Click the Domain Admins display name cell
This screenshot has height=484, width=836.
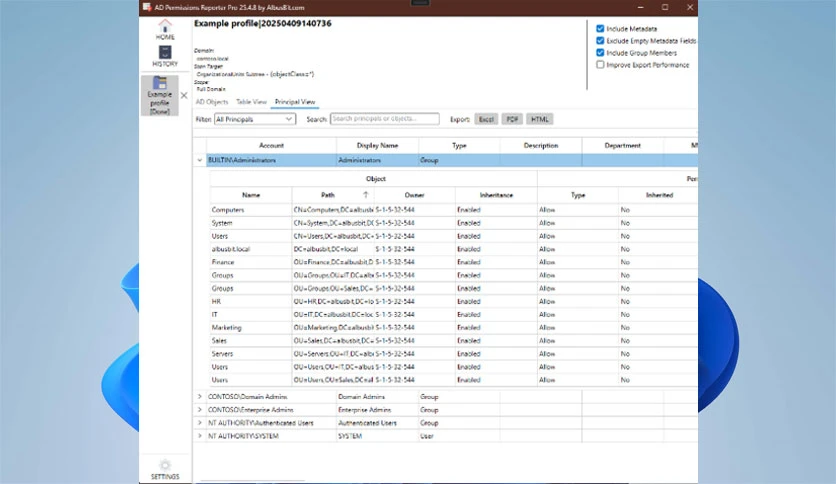[377, 397]
